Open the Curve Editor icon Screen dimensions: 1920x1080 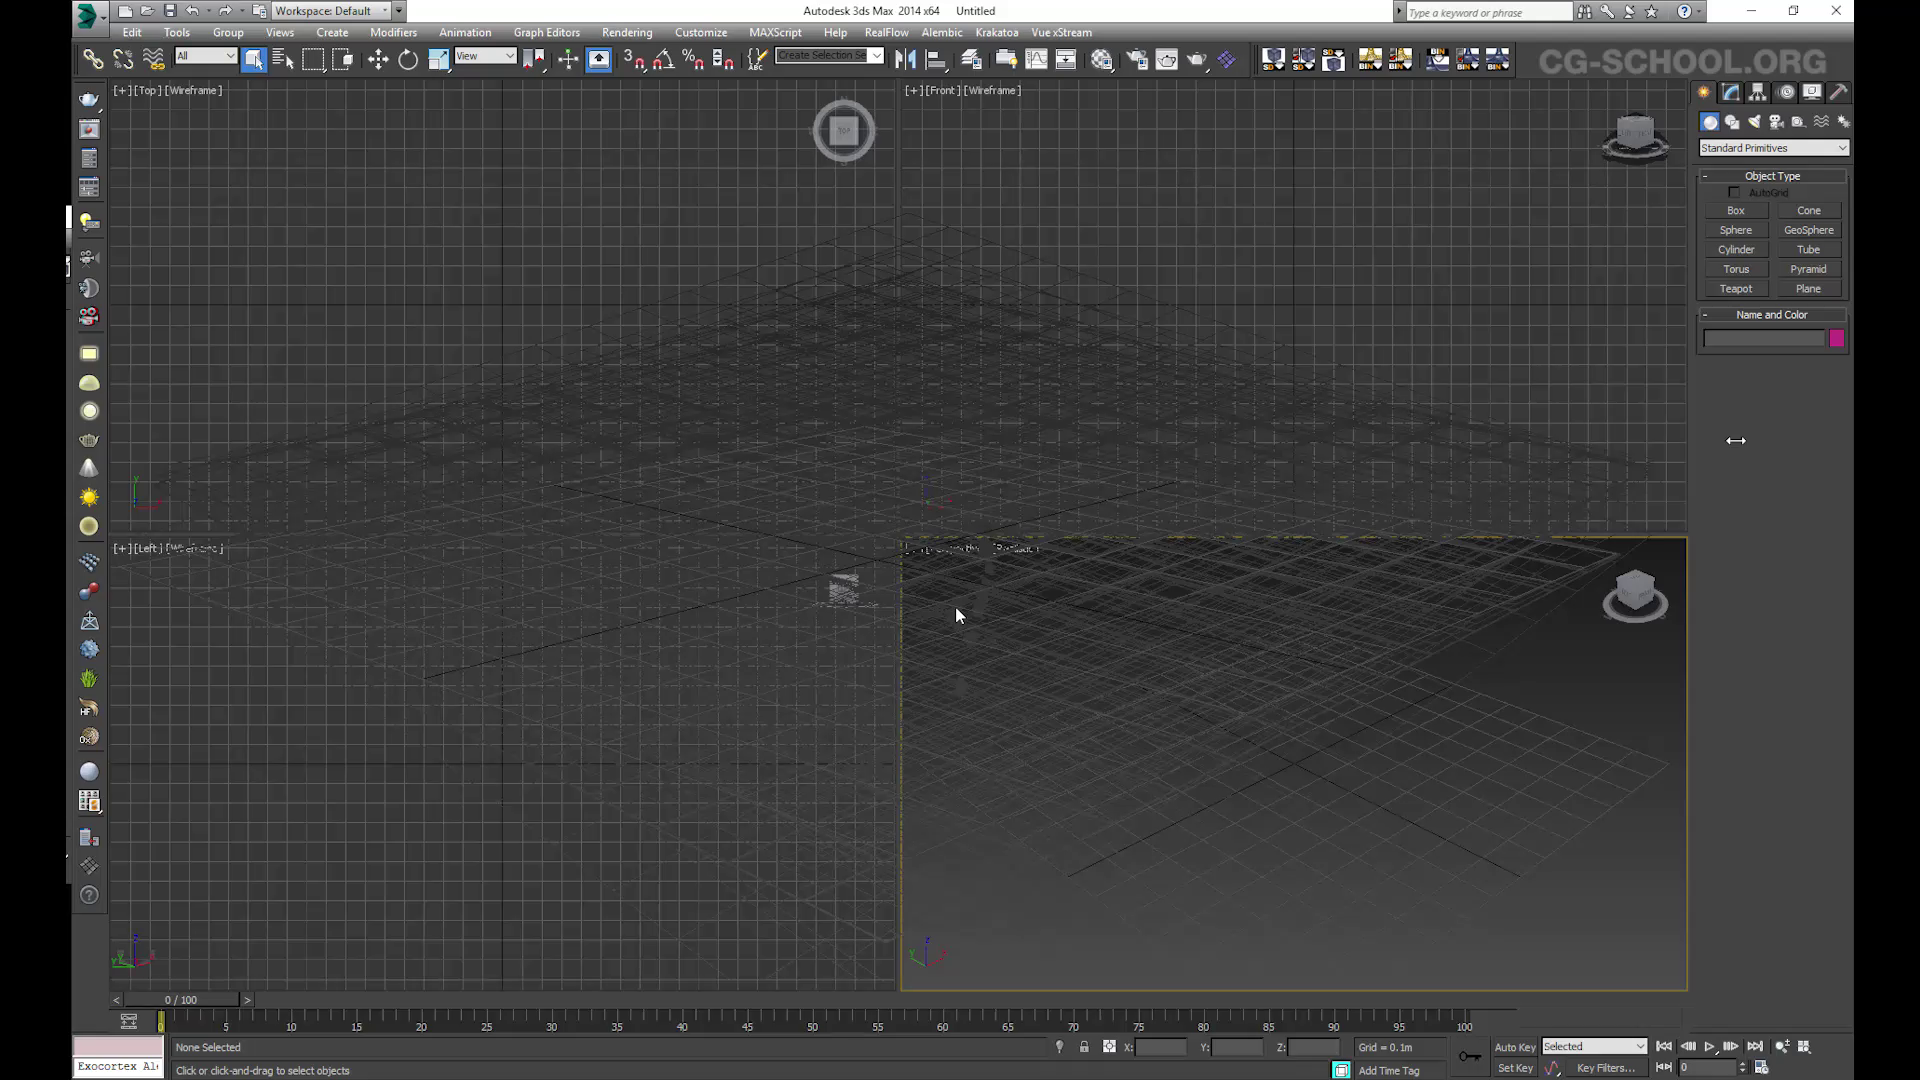(1037, 60)
